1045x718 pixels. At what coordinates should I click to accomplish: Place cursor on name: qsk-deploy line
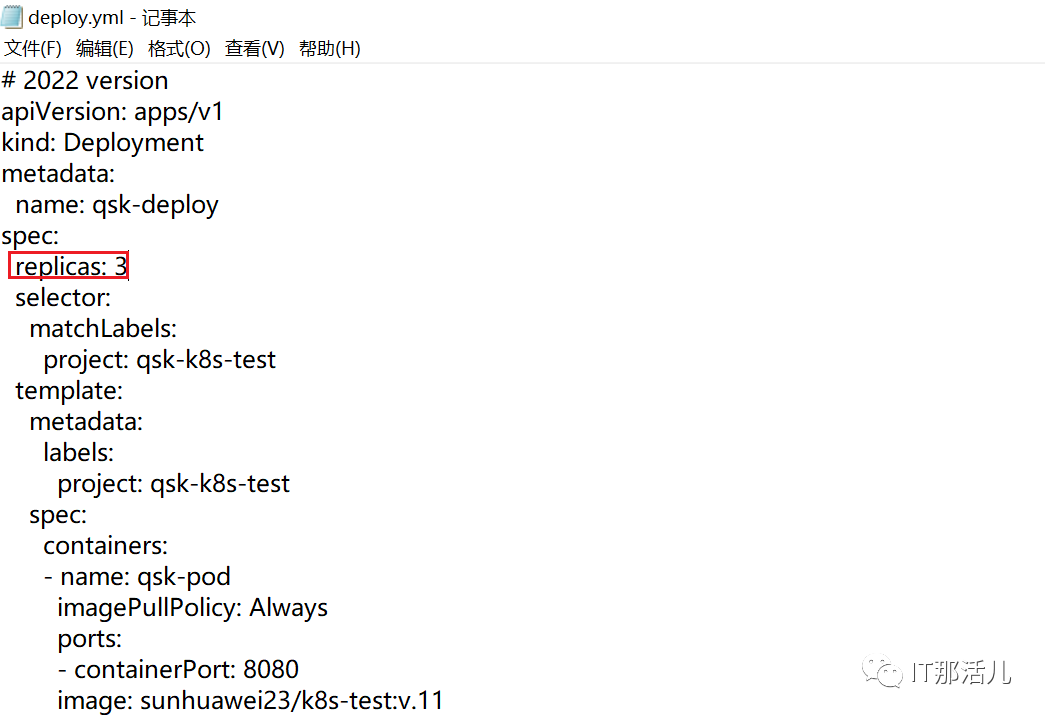click(x=117, y=205)
